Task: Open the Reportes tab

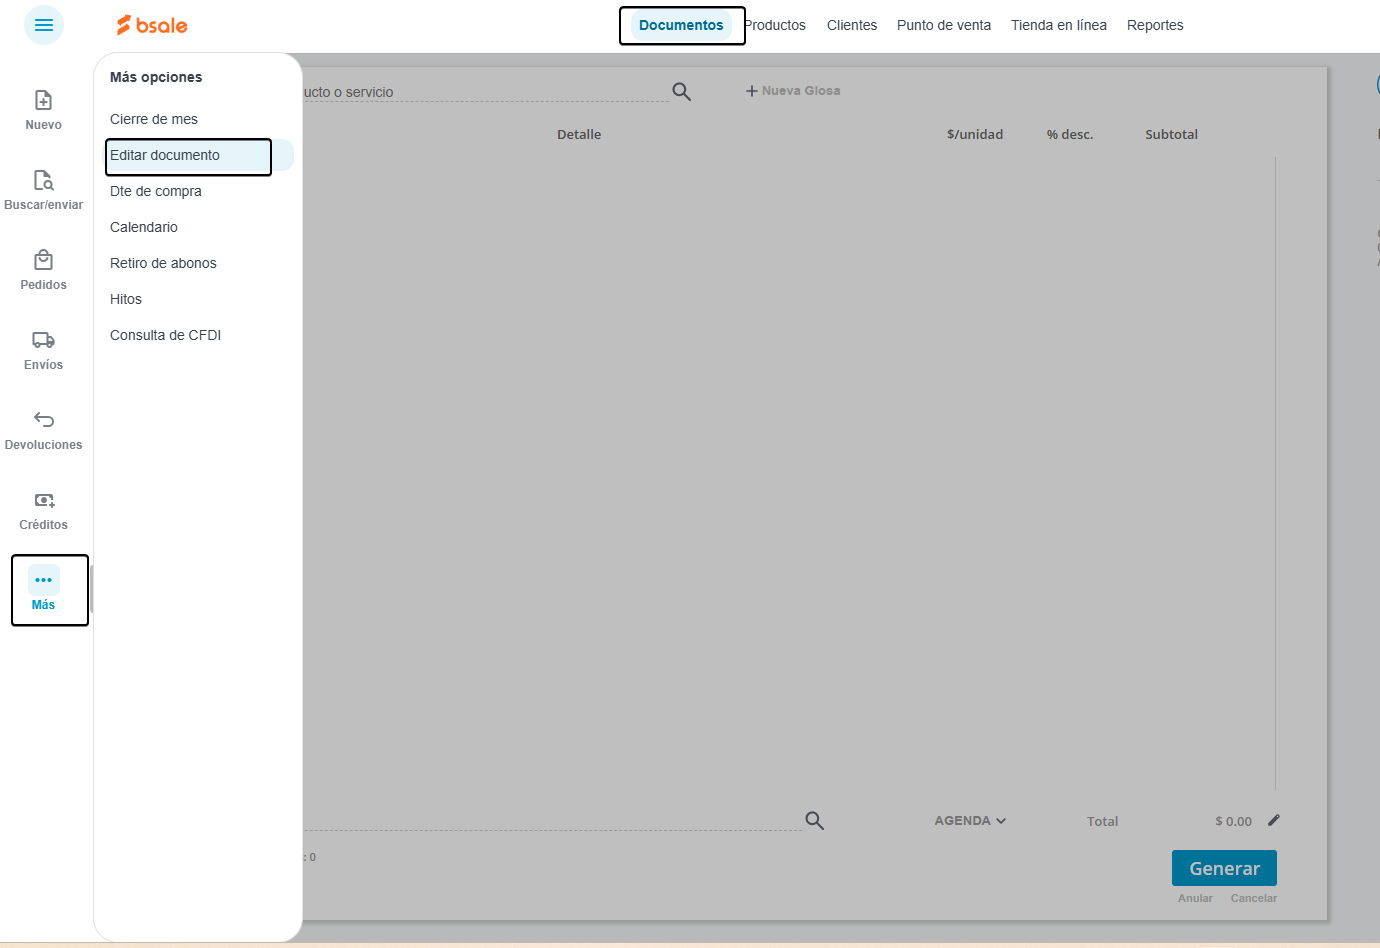Action: click(1155, 25)
